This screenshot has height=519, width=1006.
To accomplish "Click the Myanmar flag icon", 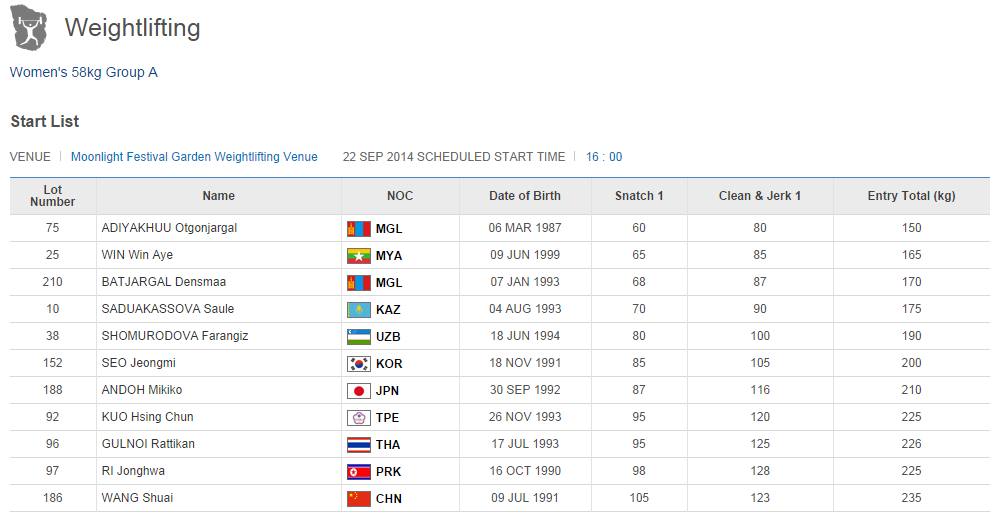I will pyautogui.click(x=359, y=256).
